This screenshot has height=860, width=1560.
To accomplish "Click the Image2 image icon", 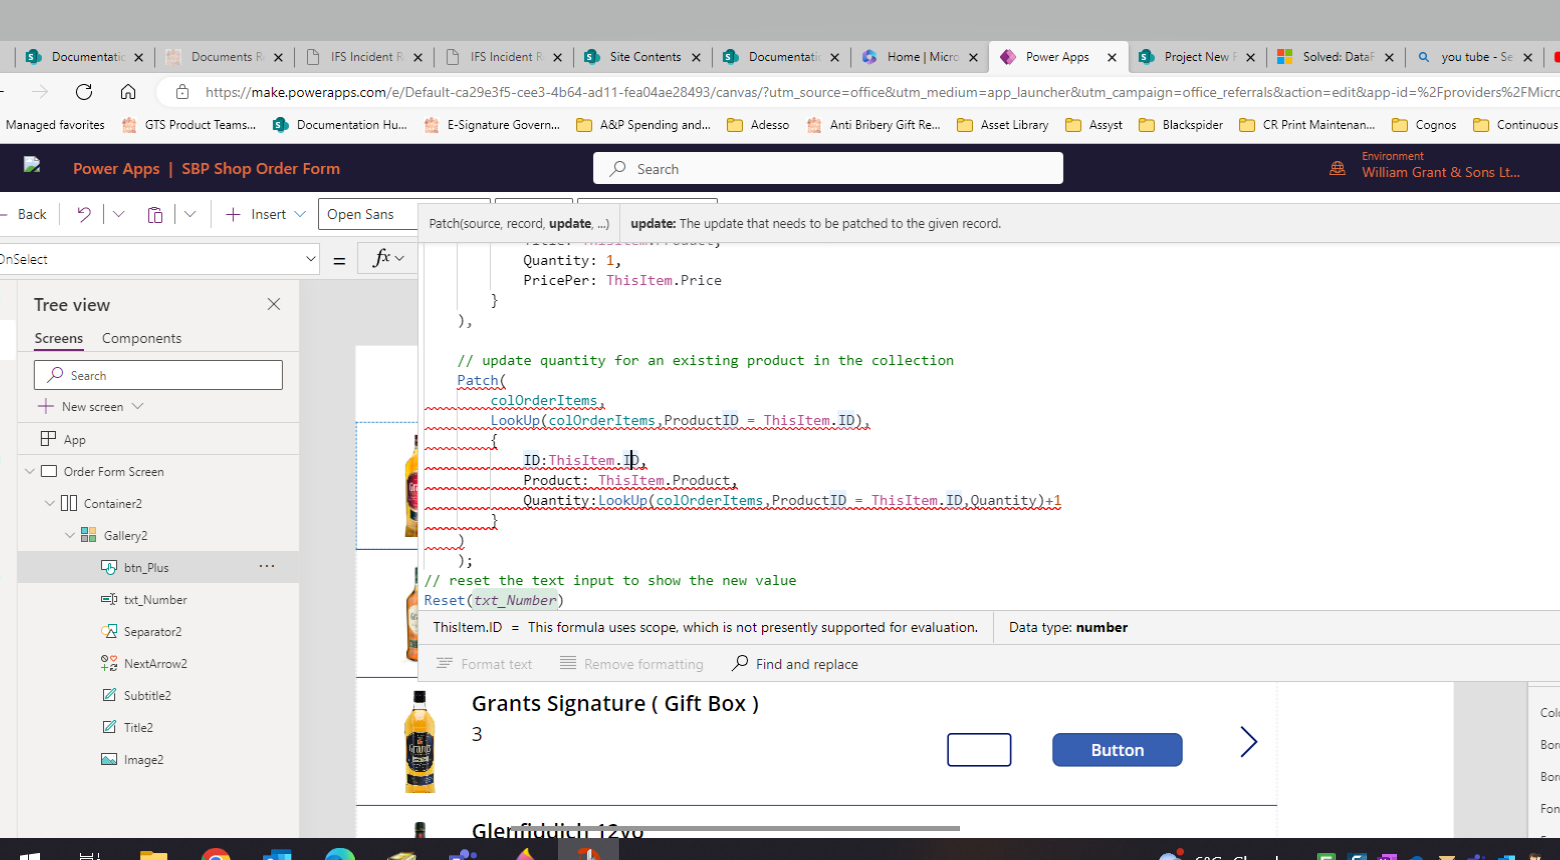I will click(x=109, y=759).
